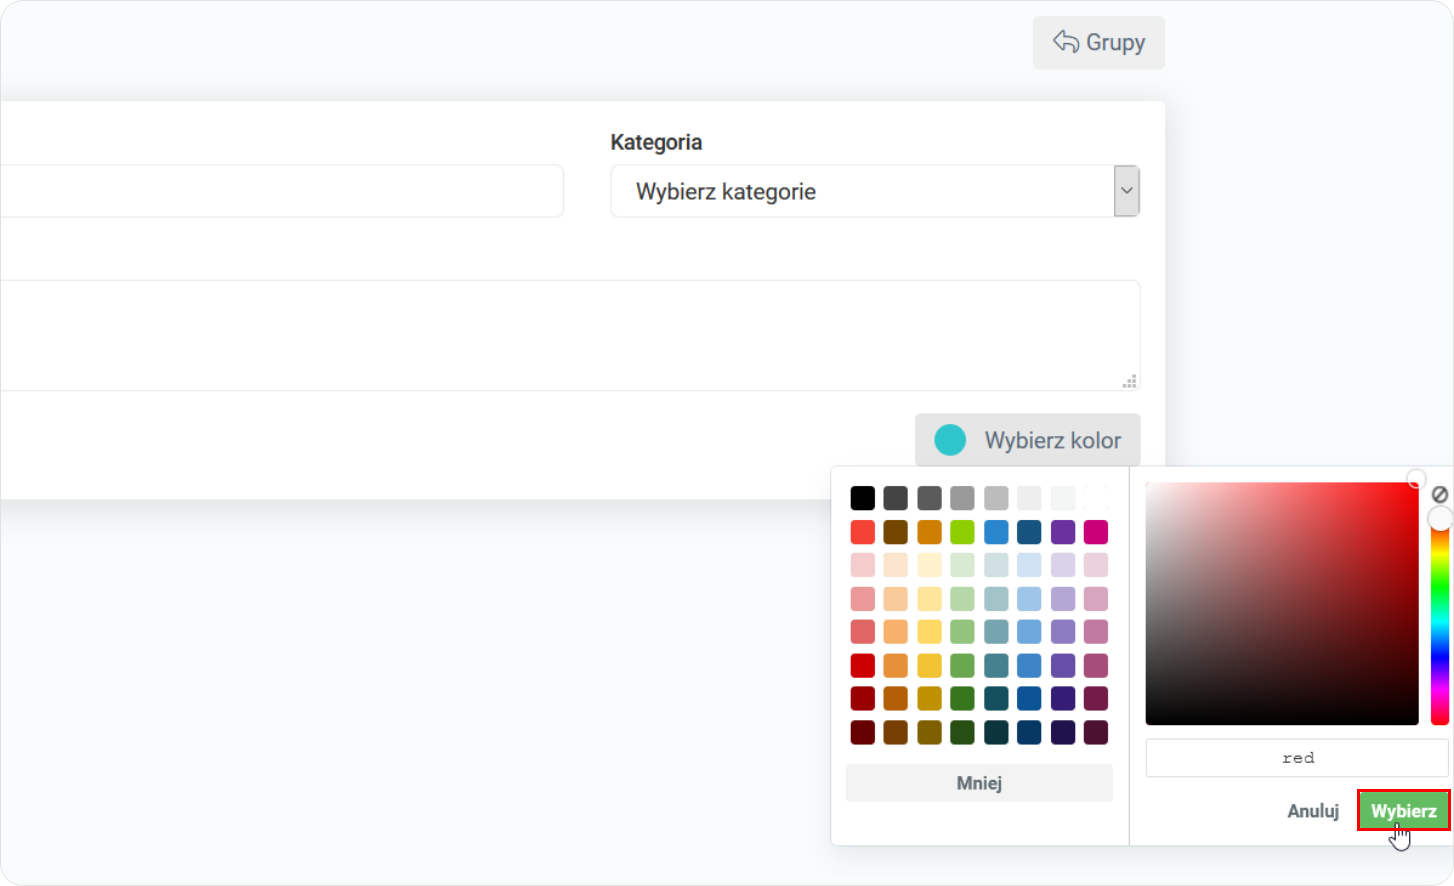This screenshot has height=886, width=1454.
Task: Click the name input field left of Kategoria
Action: tap(282, 191)
